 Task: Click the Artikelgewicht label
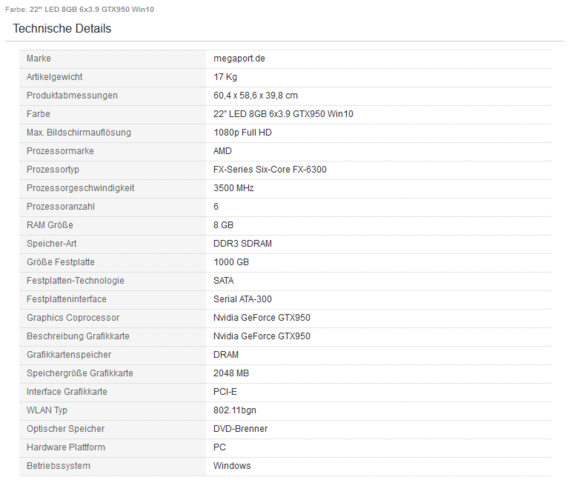tap(54, 77)
